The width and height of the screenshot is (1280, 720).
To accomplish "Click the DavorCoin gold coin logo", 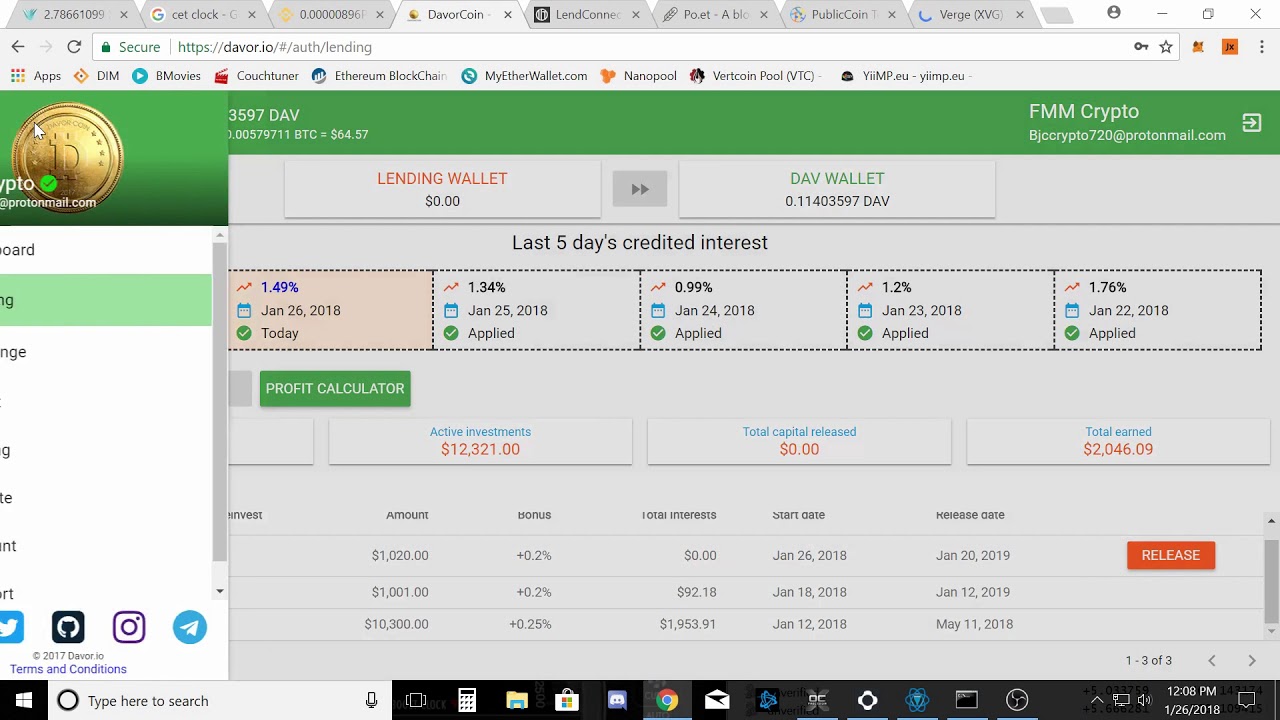I will [68, 155].
